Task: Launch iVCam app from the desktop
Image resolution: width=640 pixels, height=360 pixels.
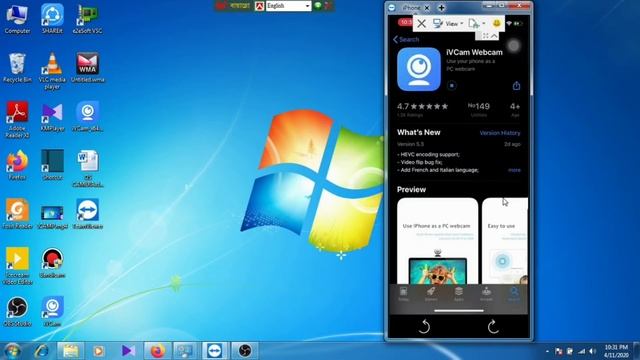Action: pos(52,311)
